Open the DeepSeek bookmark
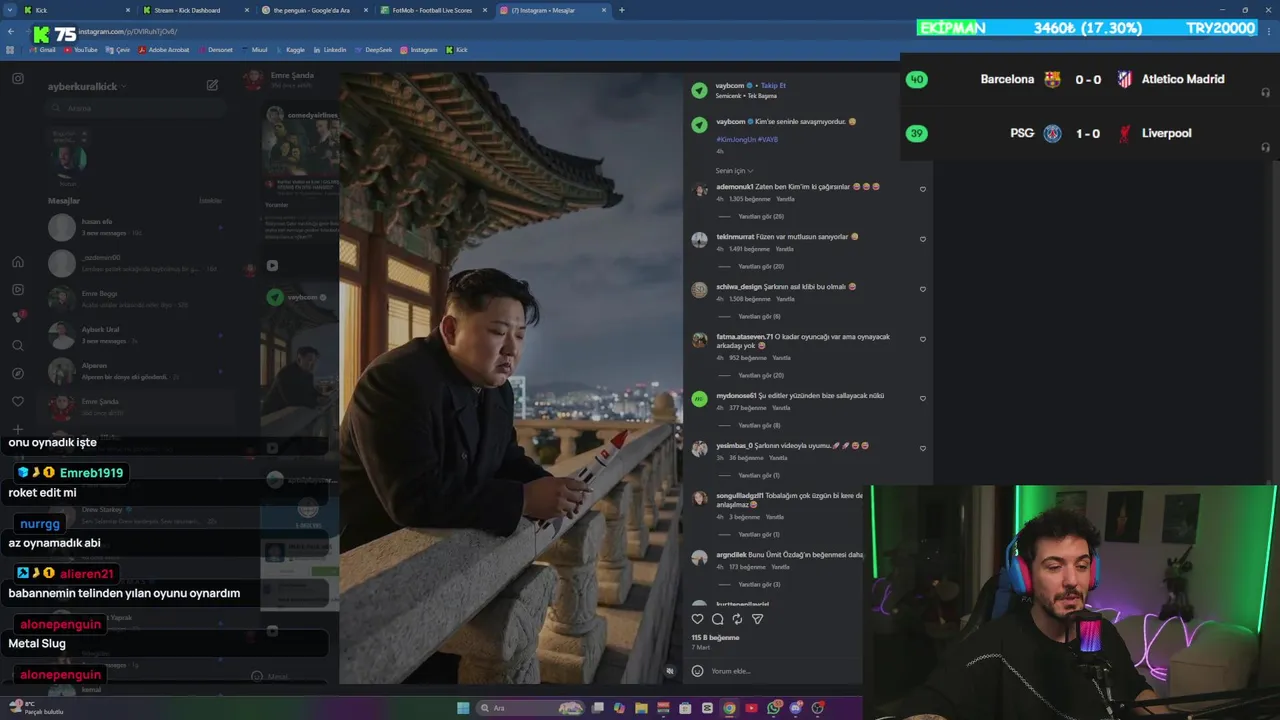The height and width of the screenshot is (720, 1280). (x=372, y=50)
